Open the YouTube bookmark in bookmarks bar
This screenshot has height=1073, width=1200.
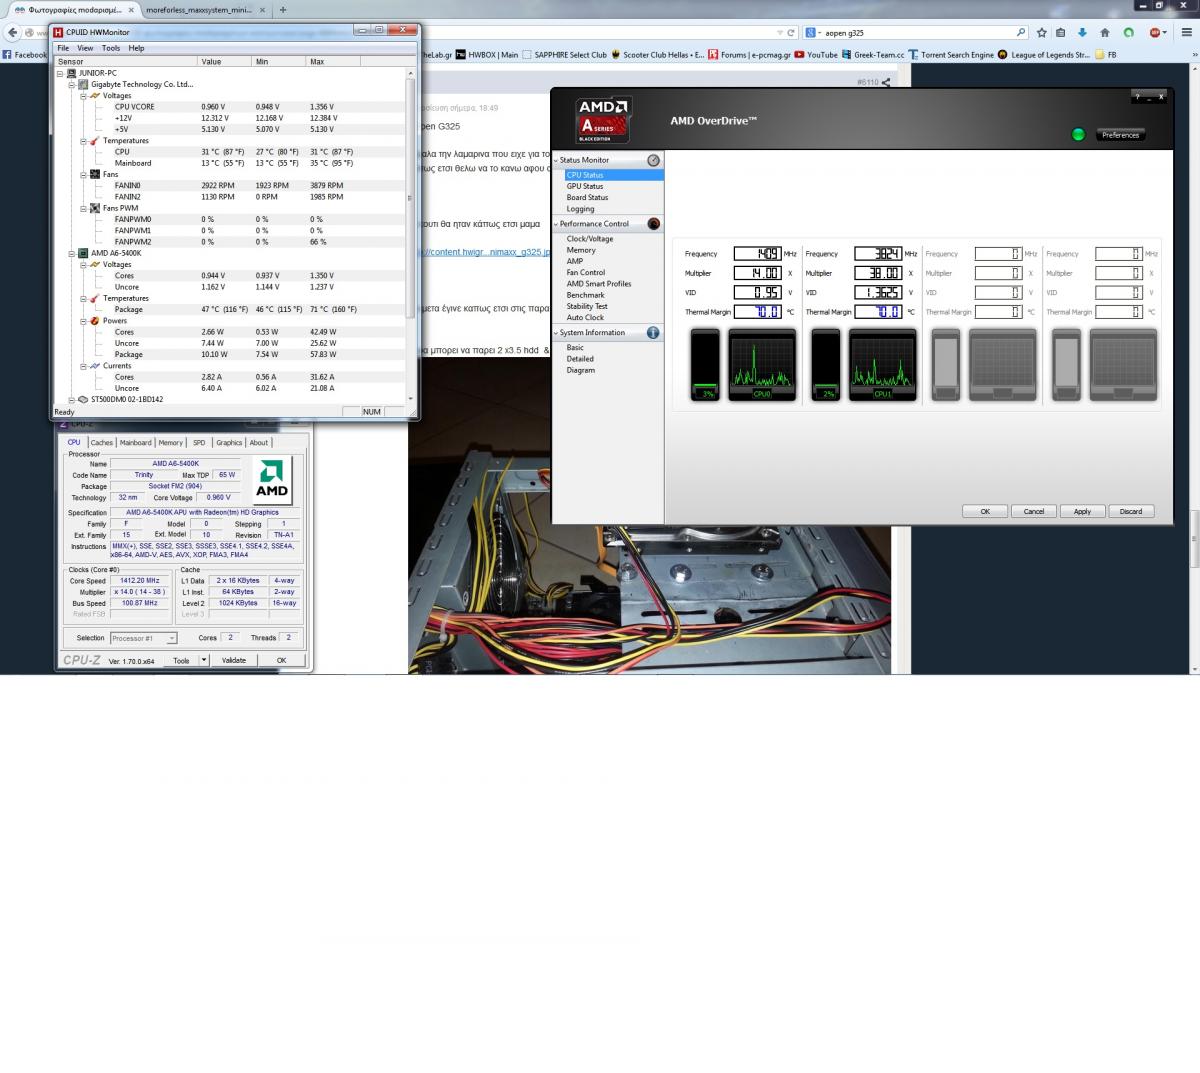point(816,55)
